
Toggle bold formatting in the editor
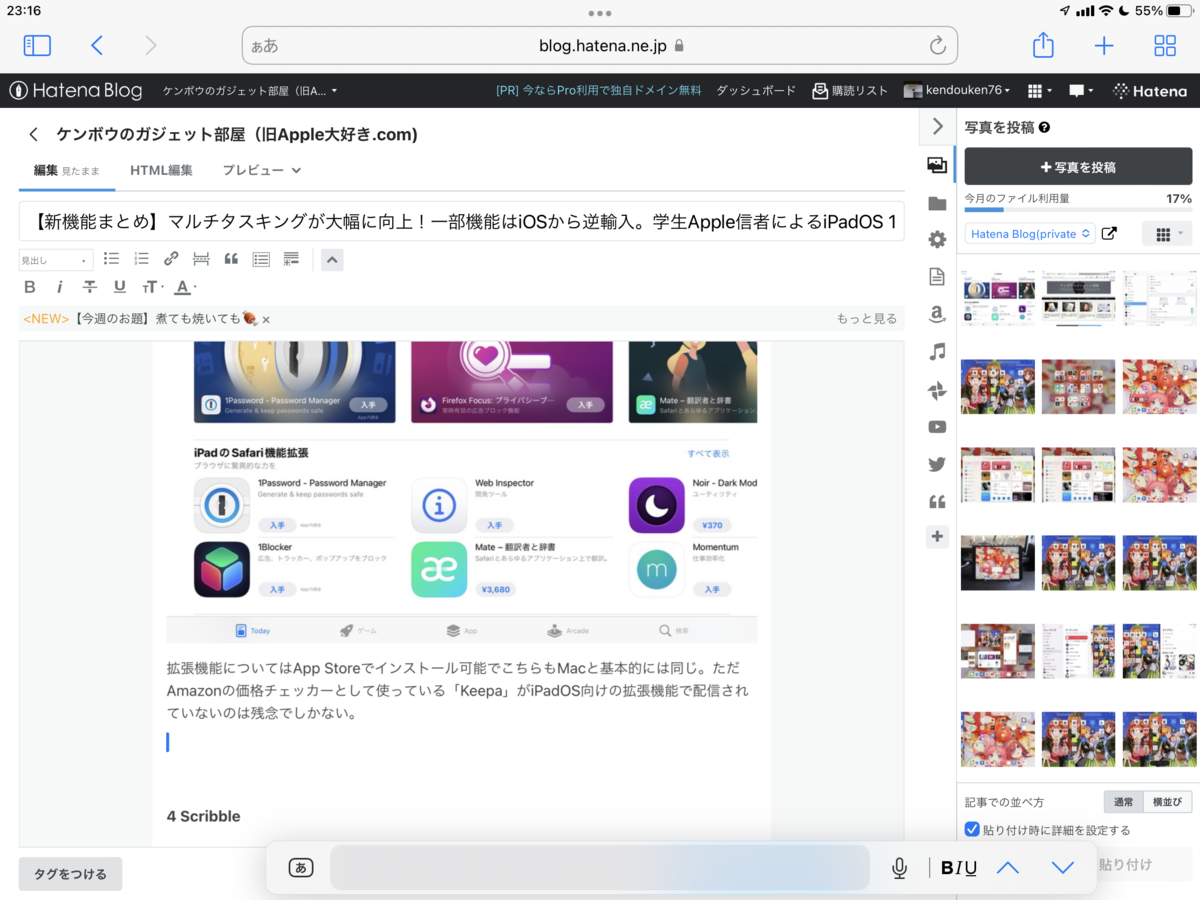click(29, 286)
